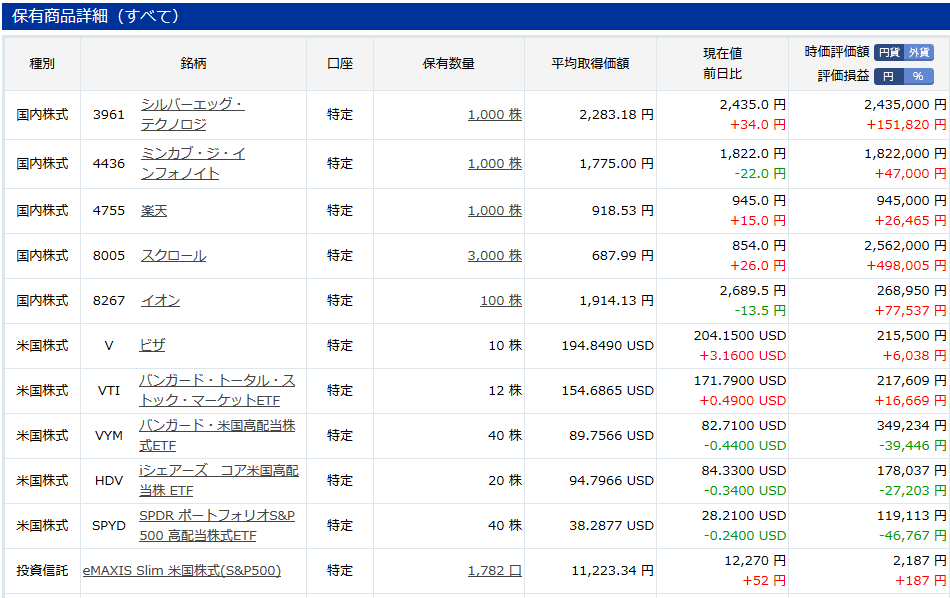Select average price 1,775.00 円
The image size is (950, 598).
617,164
